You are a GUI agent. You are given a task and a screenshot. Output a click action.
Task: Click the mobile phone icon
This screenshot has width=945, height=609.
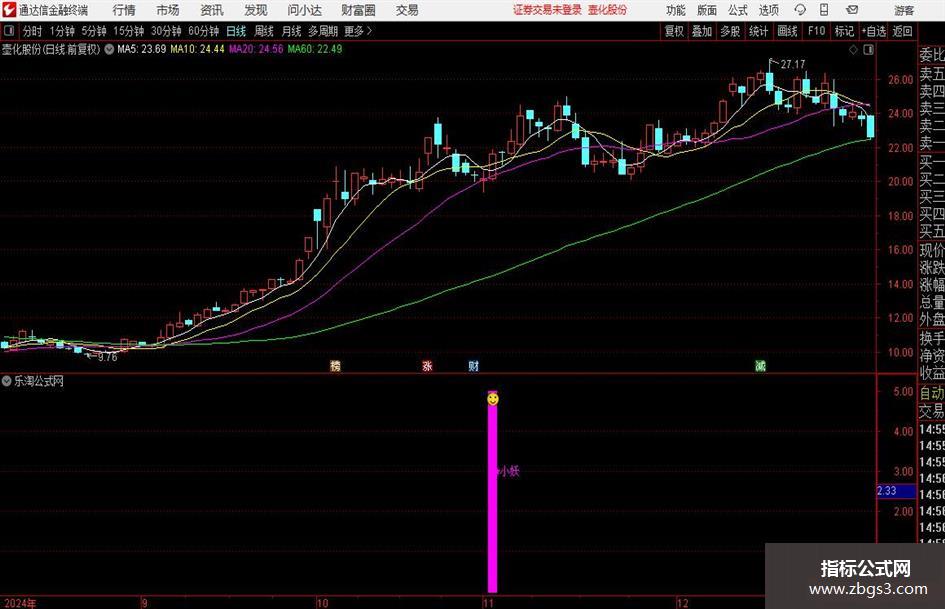pos(824,10)
